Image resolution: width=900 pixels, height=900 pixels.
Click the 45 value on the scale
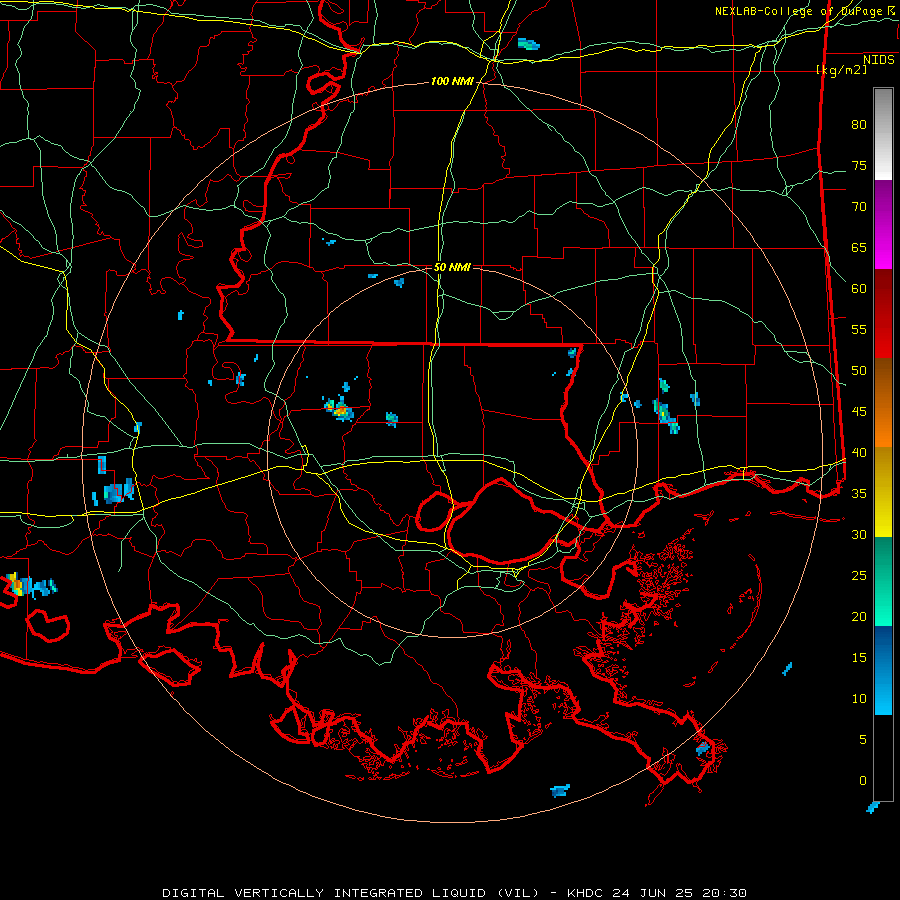click(859, 412)
